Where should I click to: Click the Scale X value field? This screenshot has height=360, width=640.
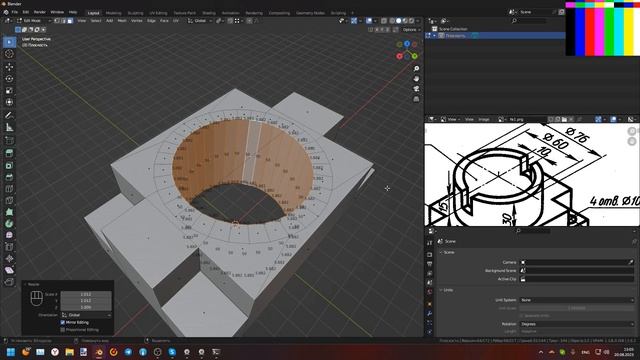point(86,294)
